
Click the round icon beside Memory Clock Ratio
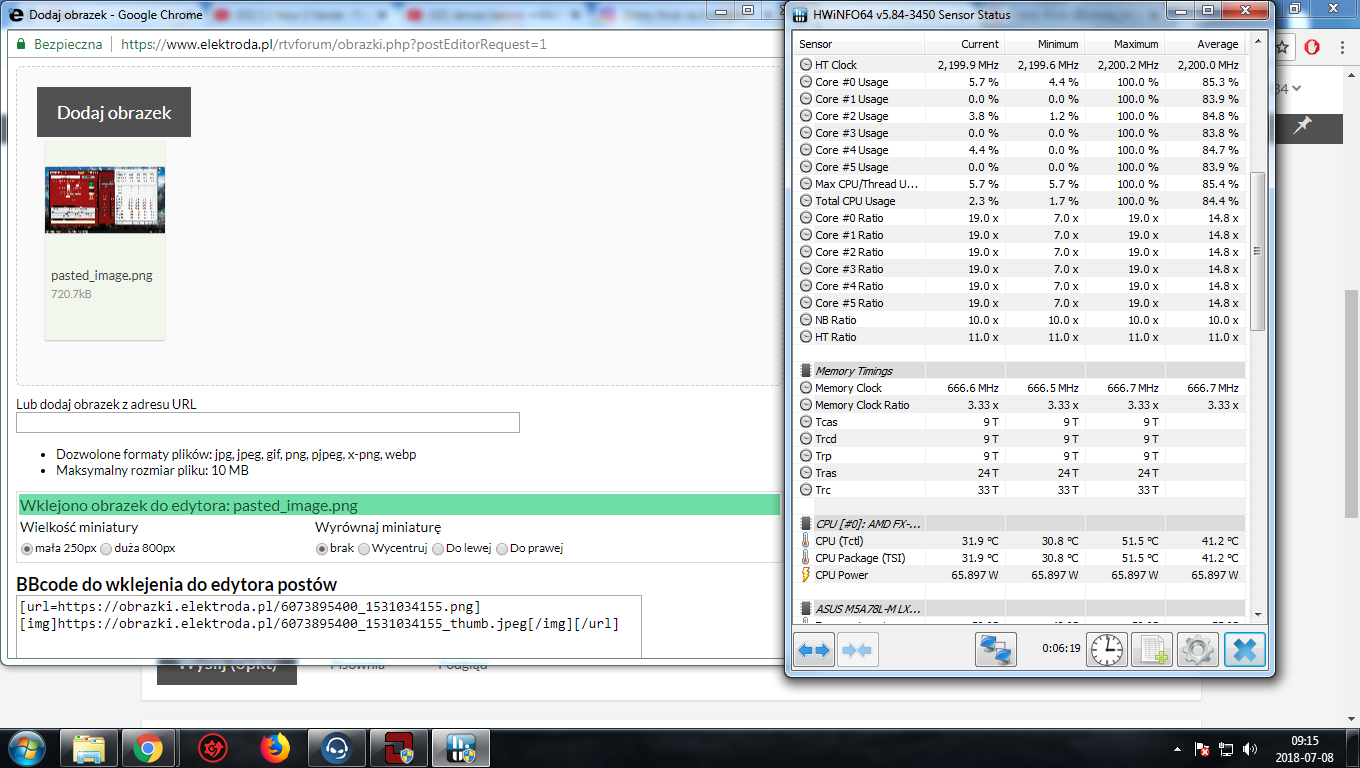click(806, 405)
